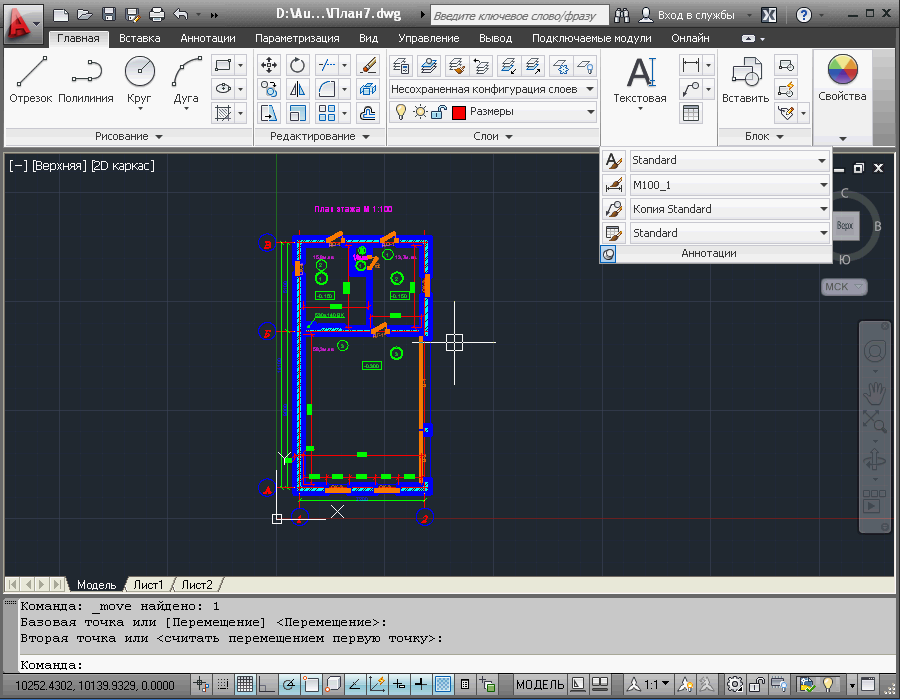
Task: Click the rectangle drawing tool
Action: click(223, 65)
